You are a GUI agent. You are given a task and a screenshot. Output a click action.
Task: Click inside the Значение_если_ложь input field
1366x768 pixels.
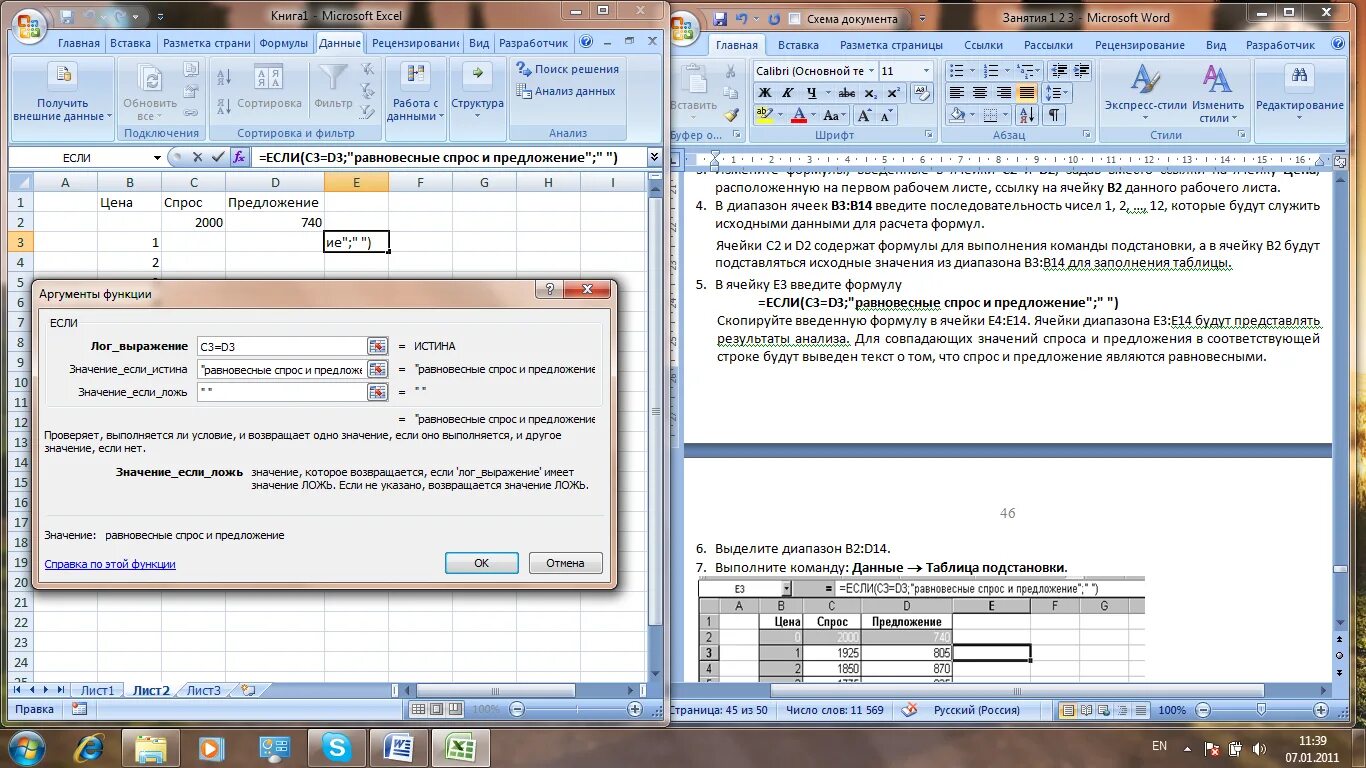(281, 392)
